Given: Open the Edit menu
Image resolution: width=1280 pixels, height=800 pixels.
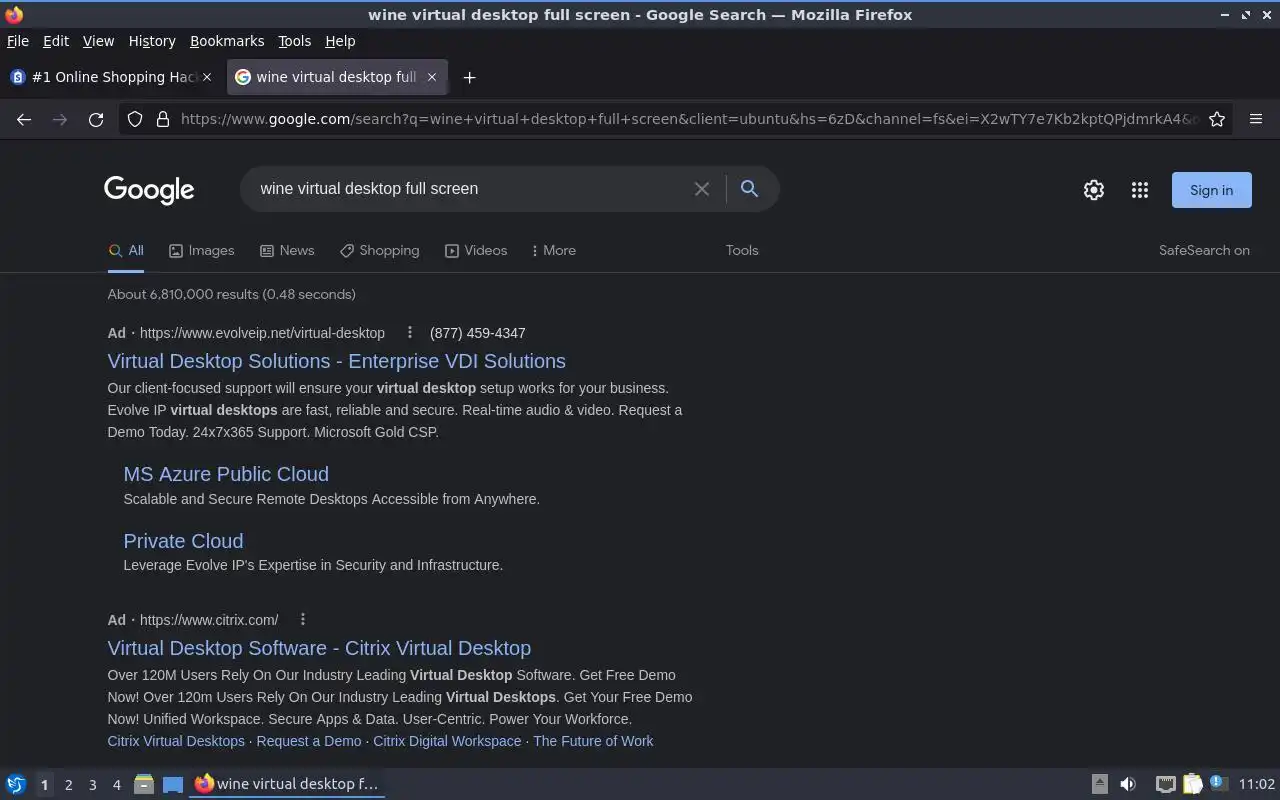Looking at the screenshot, I should [56, 41].
